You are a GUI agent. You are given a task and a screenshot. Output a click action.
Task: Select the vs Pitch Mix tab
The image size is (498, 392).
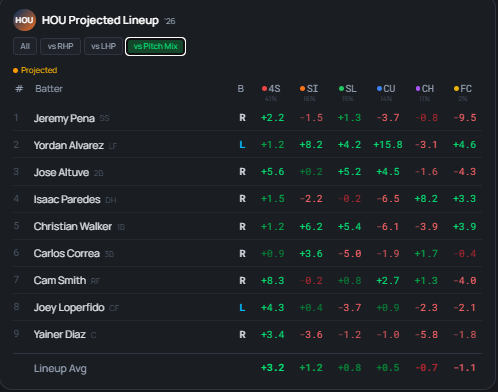tap(155, 46)
